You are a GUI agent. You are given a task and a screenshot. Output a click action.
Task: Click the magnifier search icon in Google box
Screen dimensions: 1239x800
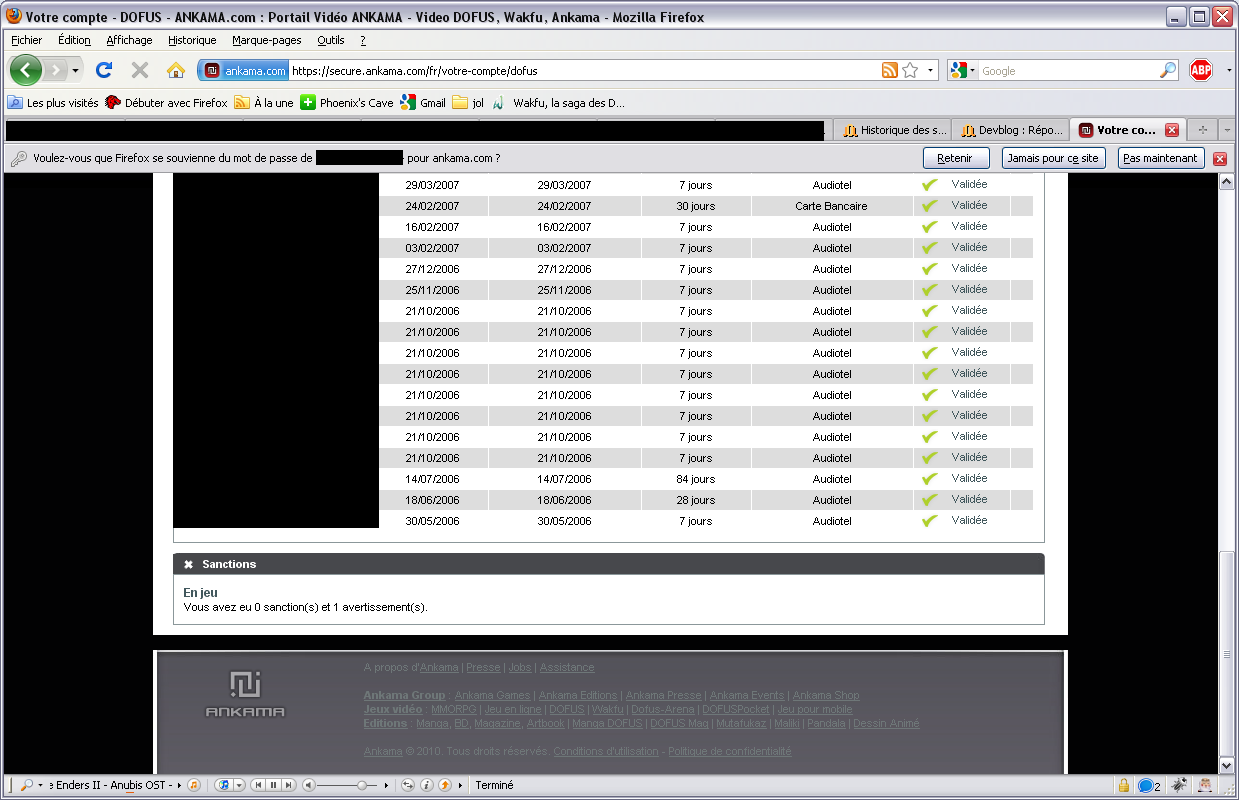coord(1168,70)
